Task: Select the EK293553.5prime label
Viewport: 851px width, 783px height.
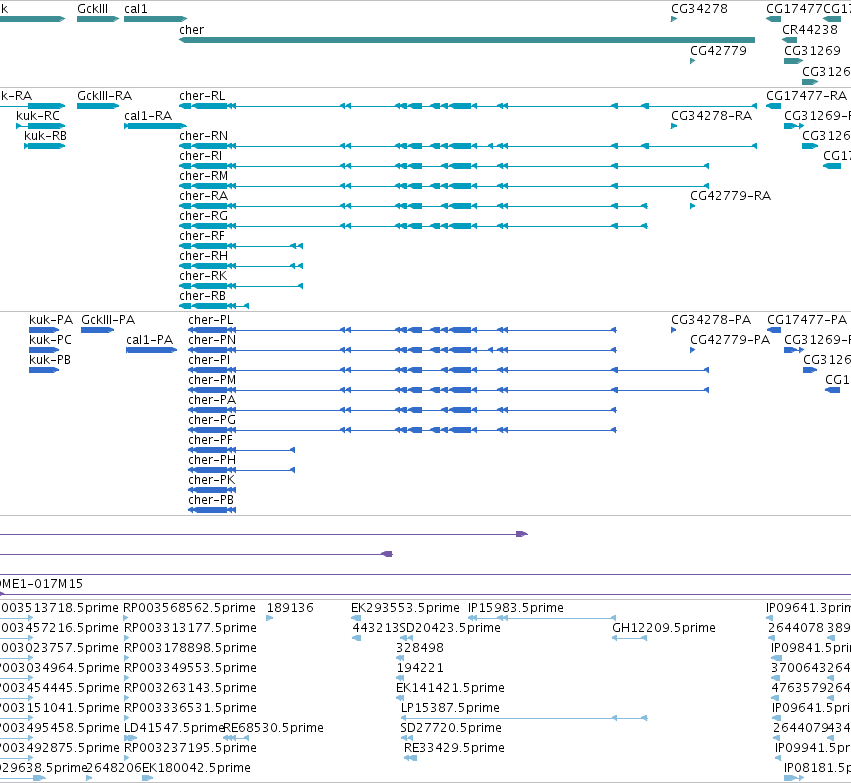Action: [x=405, y=608]
